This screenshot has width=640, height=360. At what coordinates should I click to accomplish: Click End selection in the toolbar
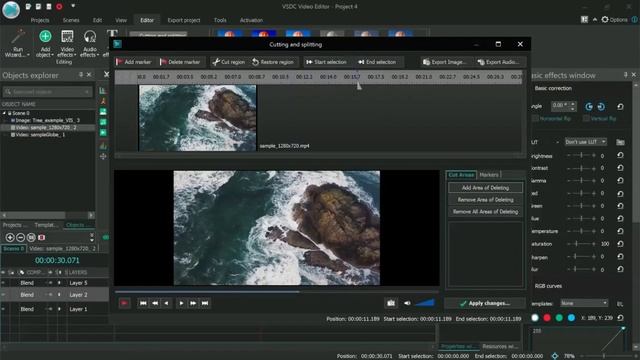click(x=377, y=62)
